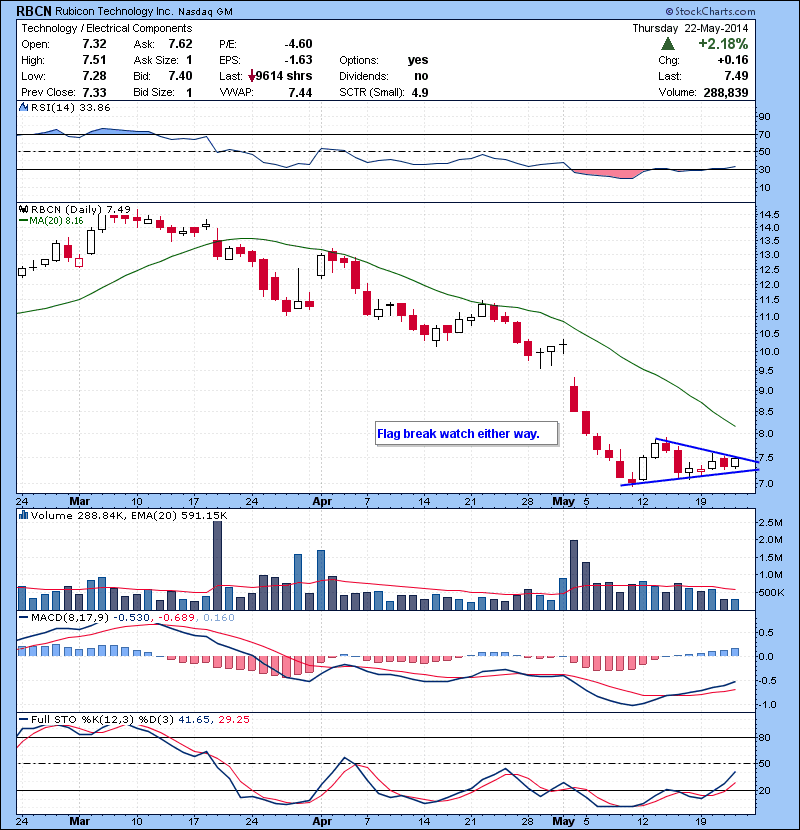Click the Chg value +0.16
Screen dimensions: 800x830
tap(733, 60)
